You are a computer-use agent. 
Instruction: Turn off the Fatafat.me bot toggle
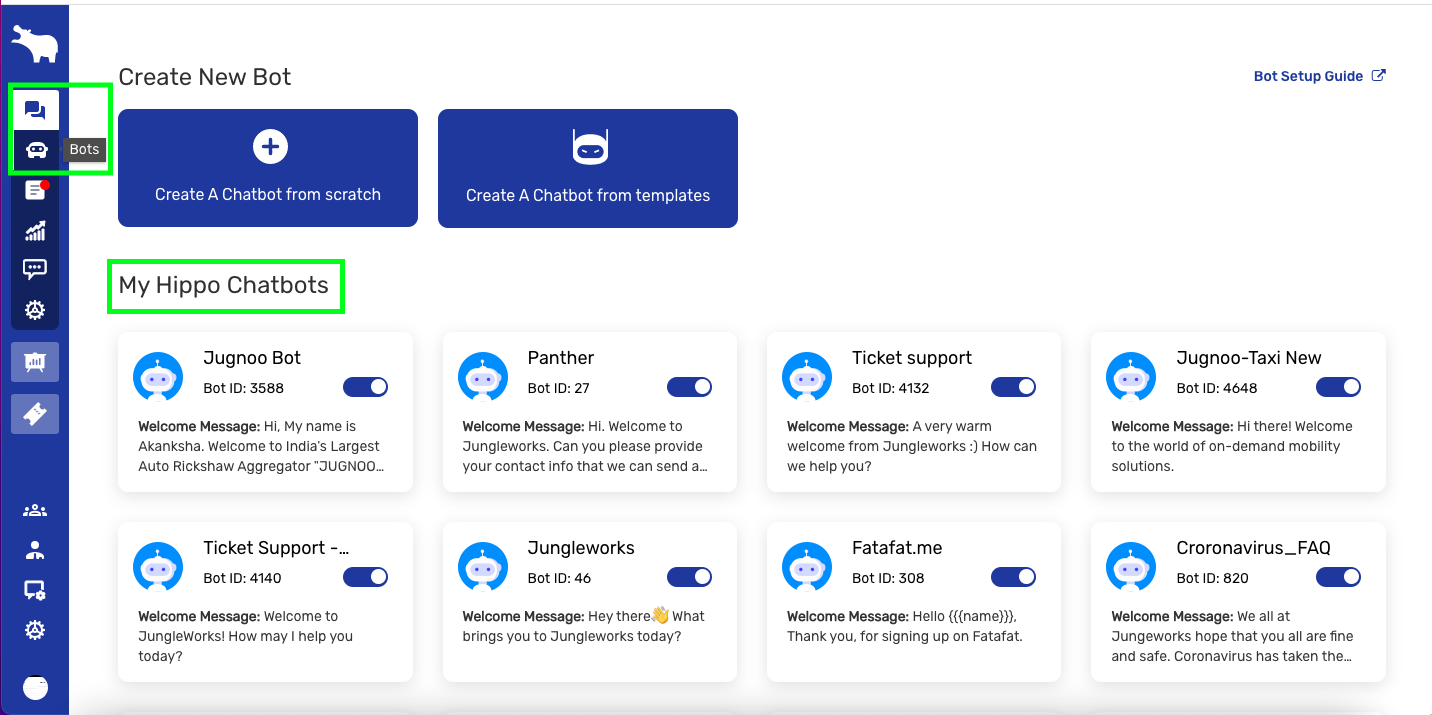pyautogui.click(x=1013, y=577)
